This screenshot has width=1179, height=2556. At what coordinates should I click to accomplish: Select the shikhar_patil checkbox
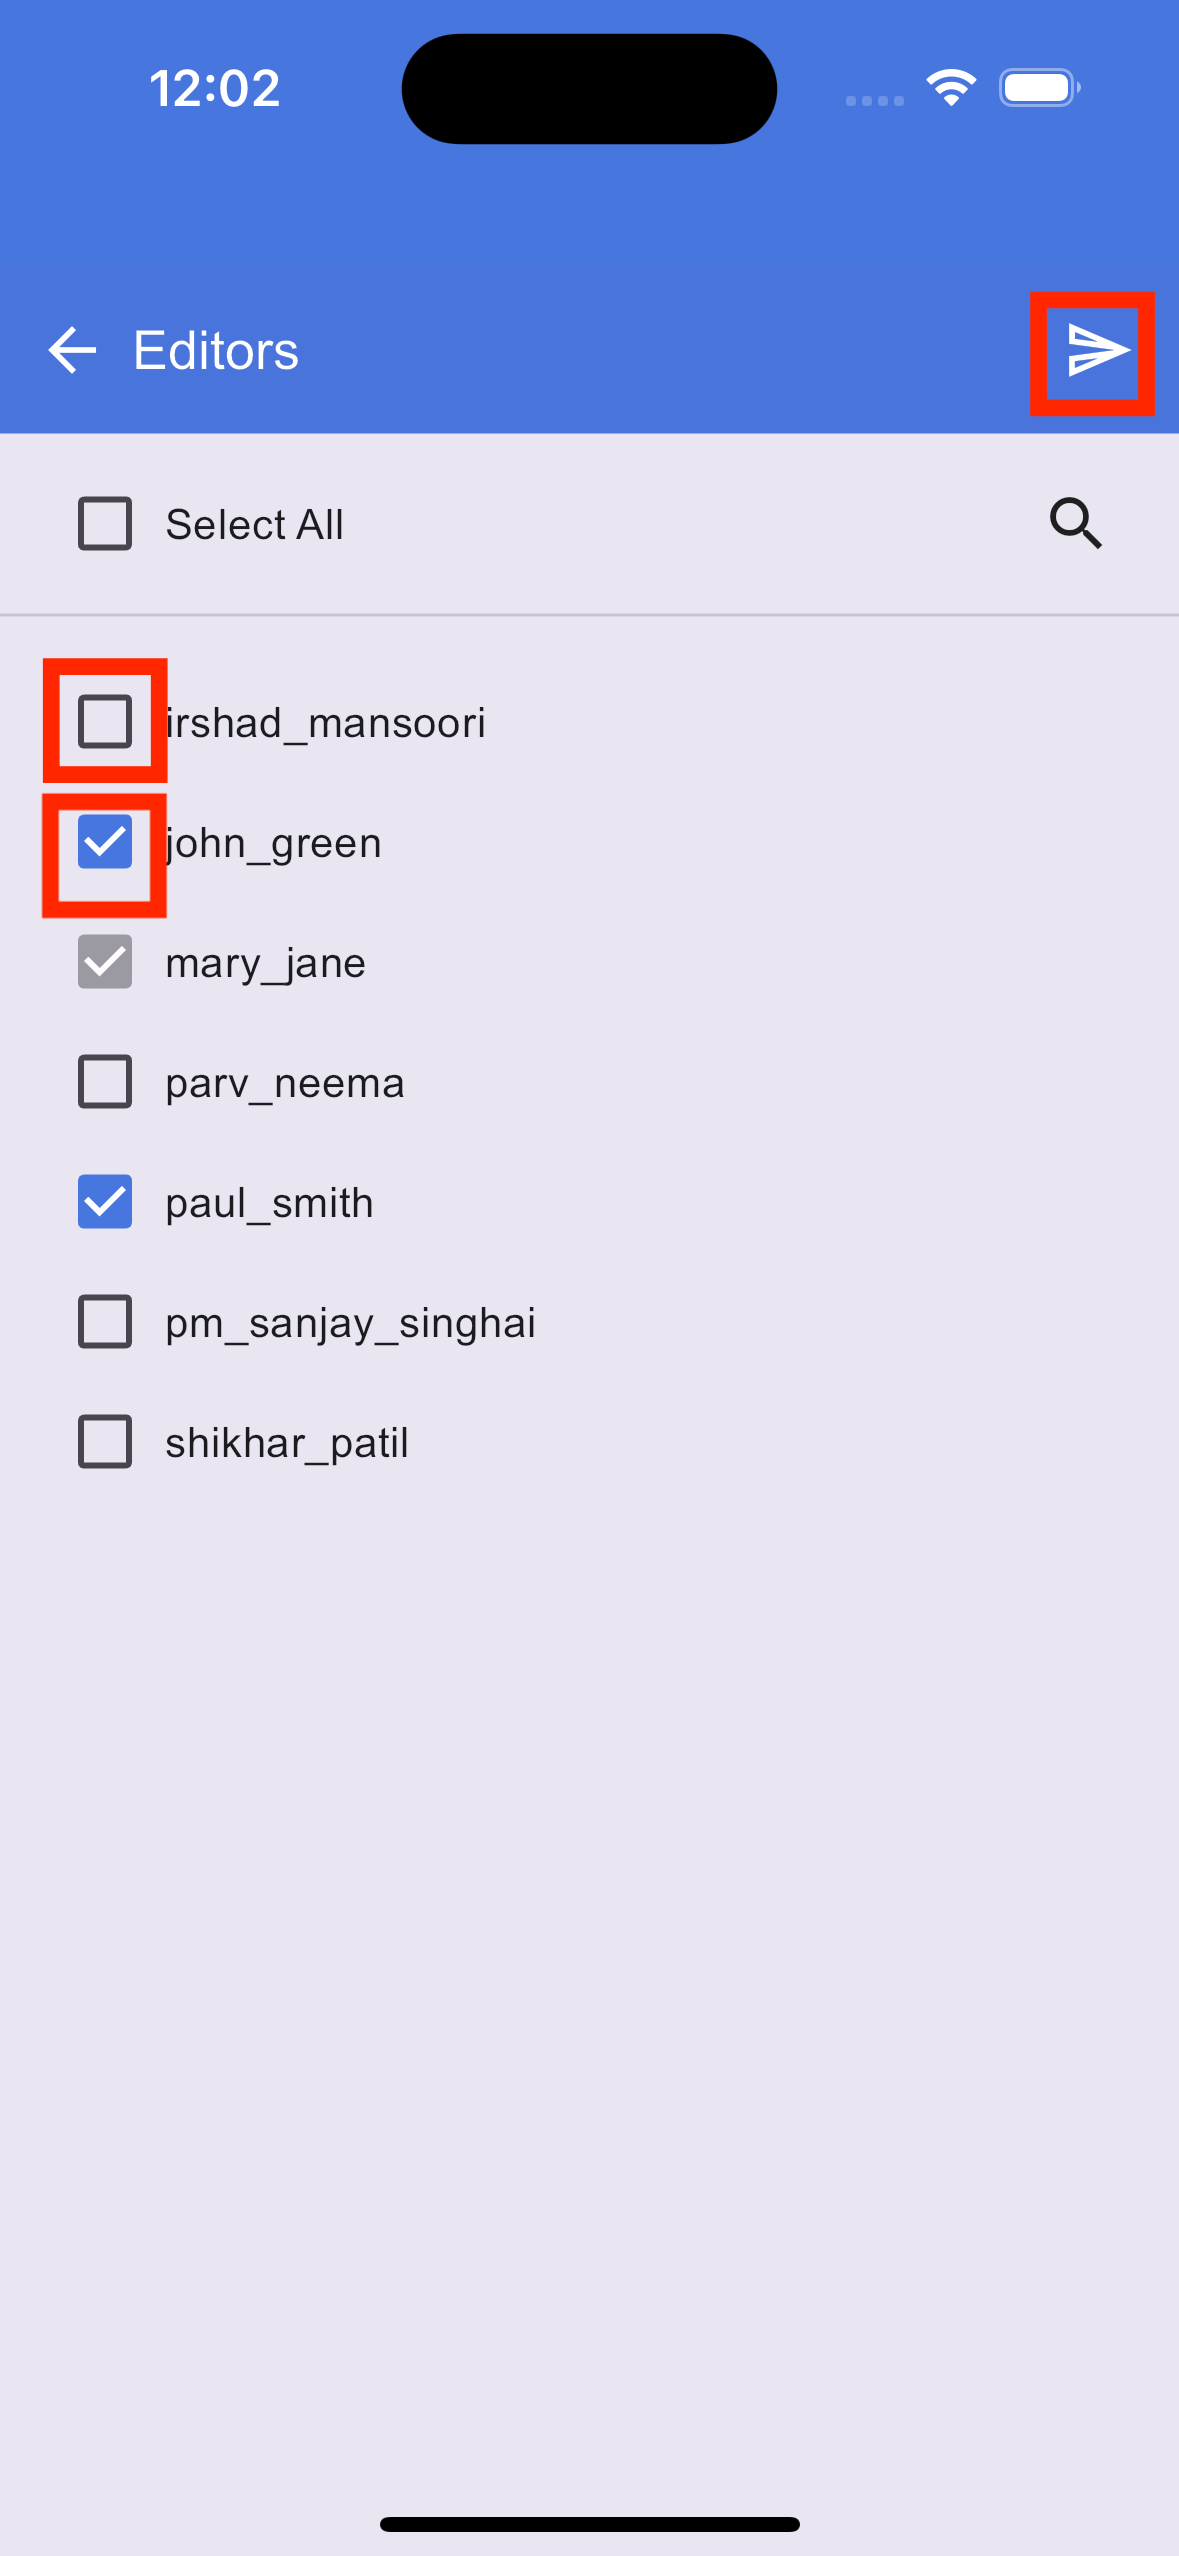tap(105, 1441)
